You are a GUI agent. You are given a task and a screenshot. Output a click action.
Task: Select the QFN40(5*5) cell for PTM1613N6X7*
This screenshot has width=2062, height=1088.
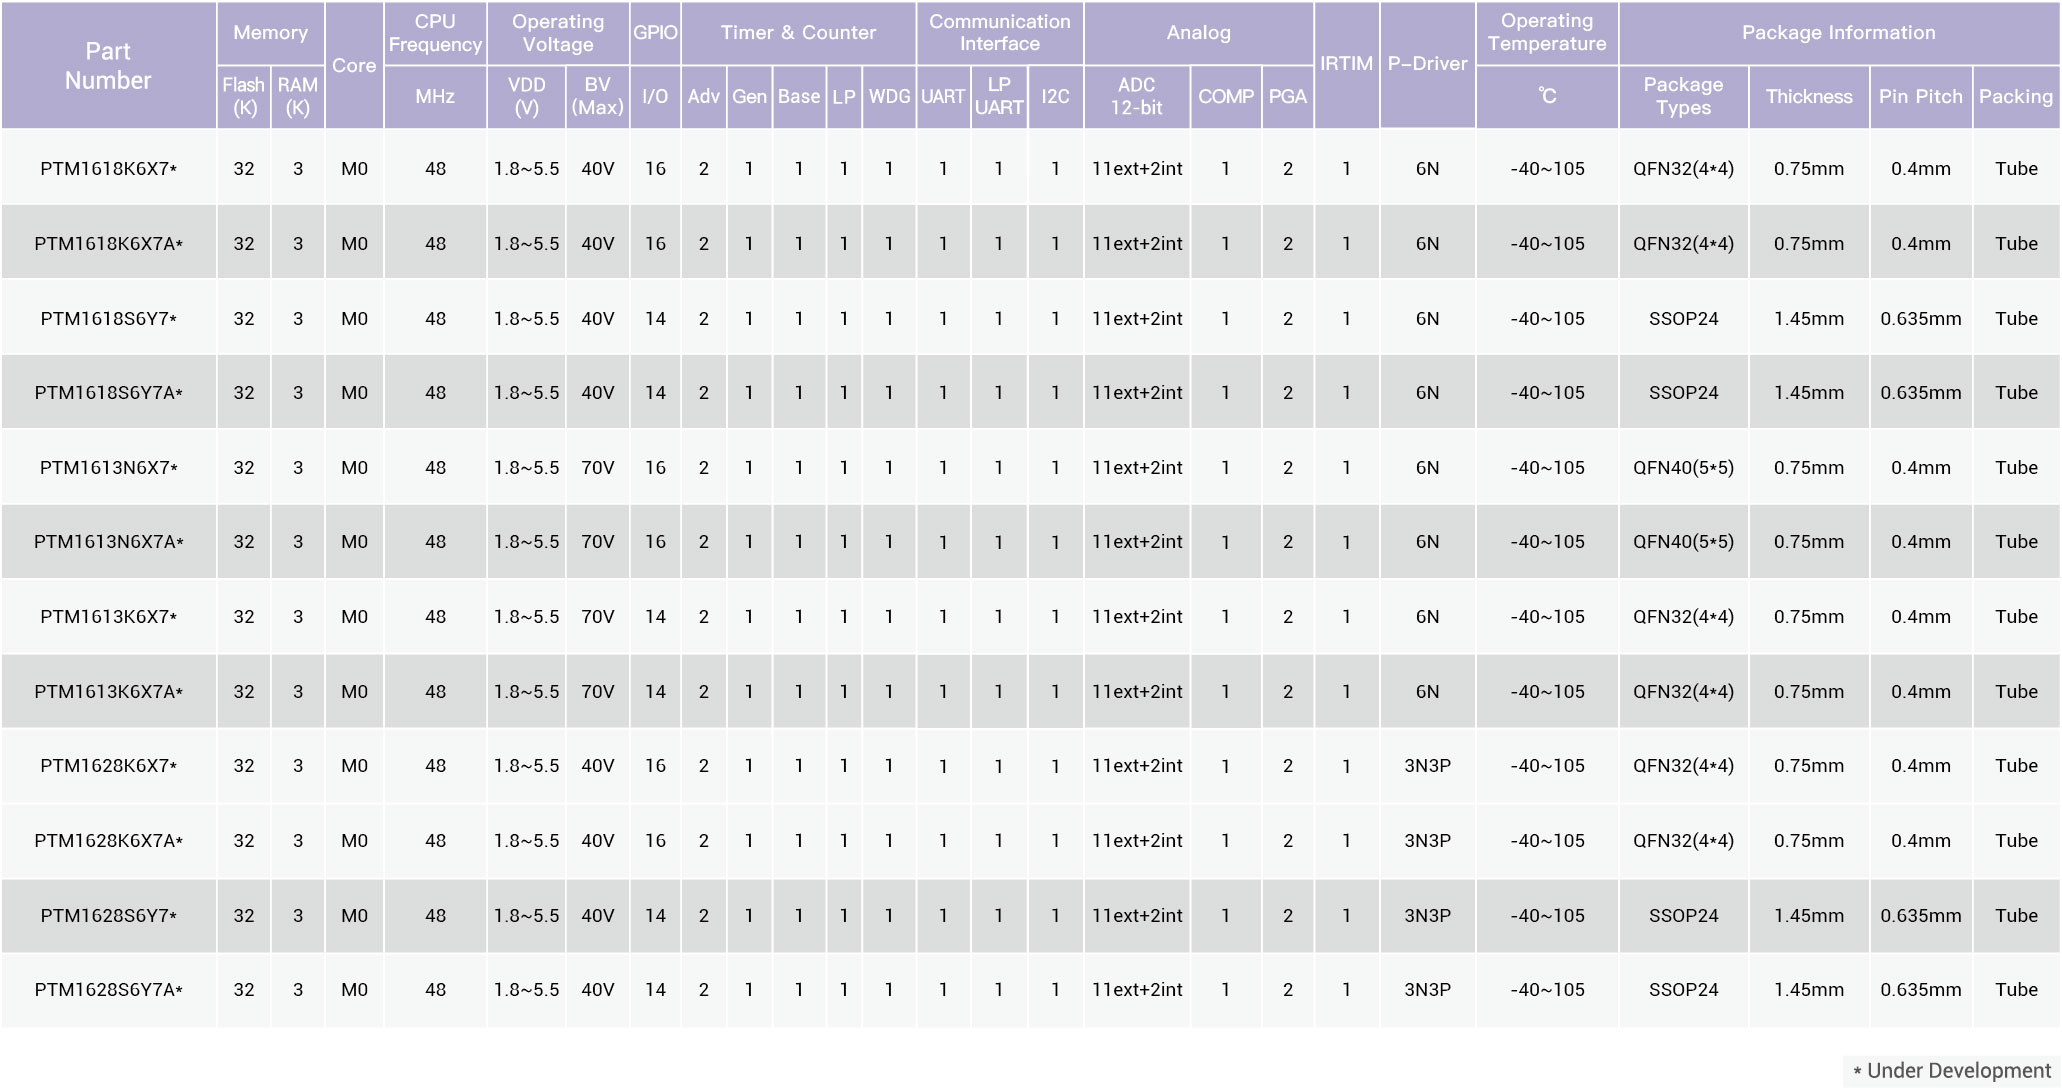pos(1683,468)
